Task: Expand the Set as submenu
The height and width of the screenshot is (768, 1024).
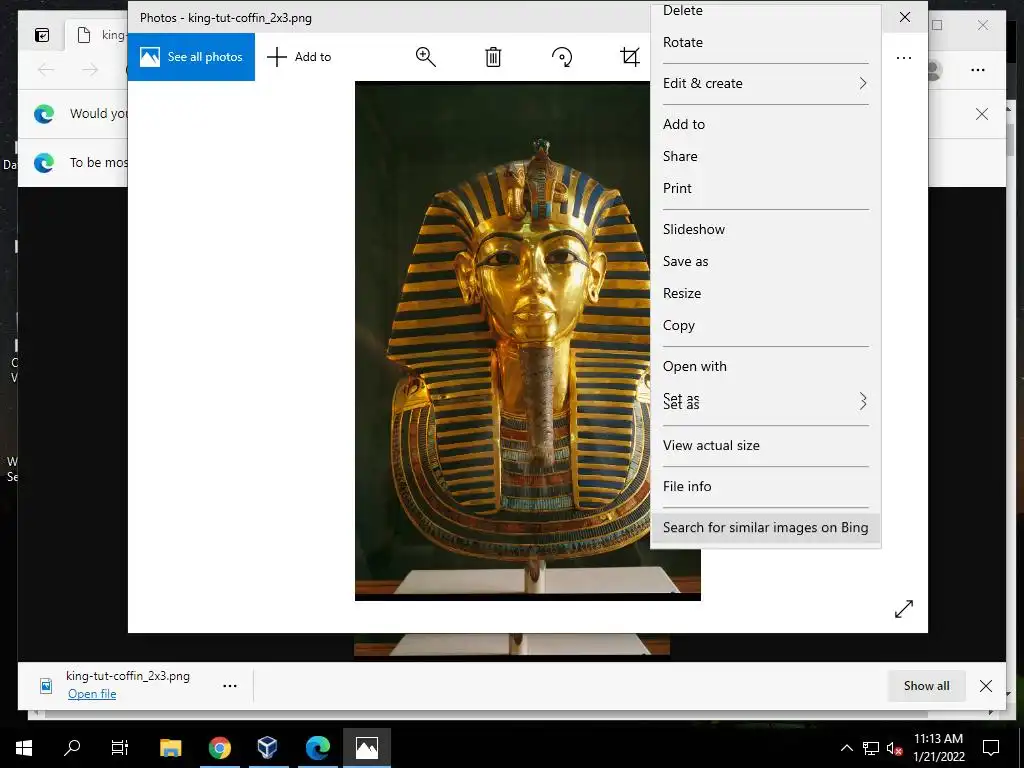Action: 766,401
